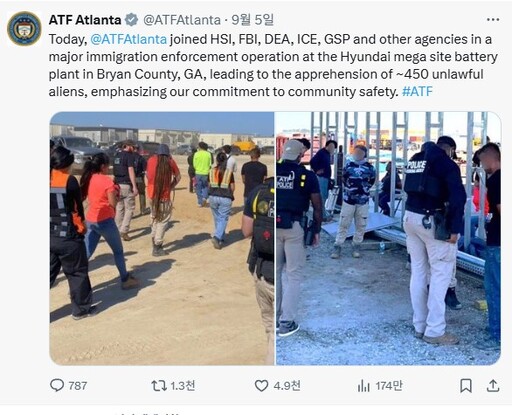Click the retweet arrows icon
Image resolution: width=512 pixels, height=415 pixels.
coord(159,386)
